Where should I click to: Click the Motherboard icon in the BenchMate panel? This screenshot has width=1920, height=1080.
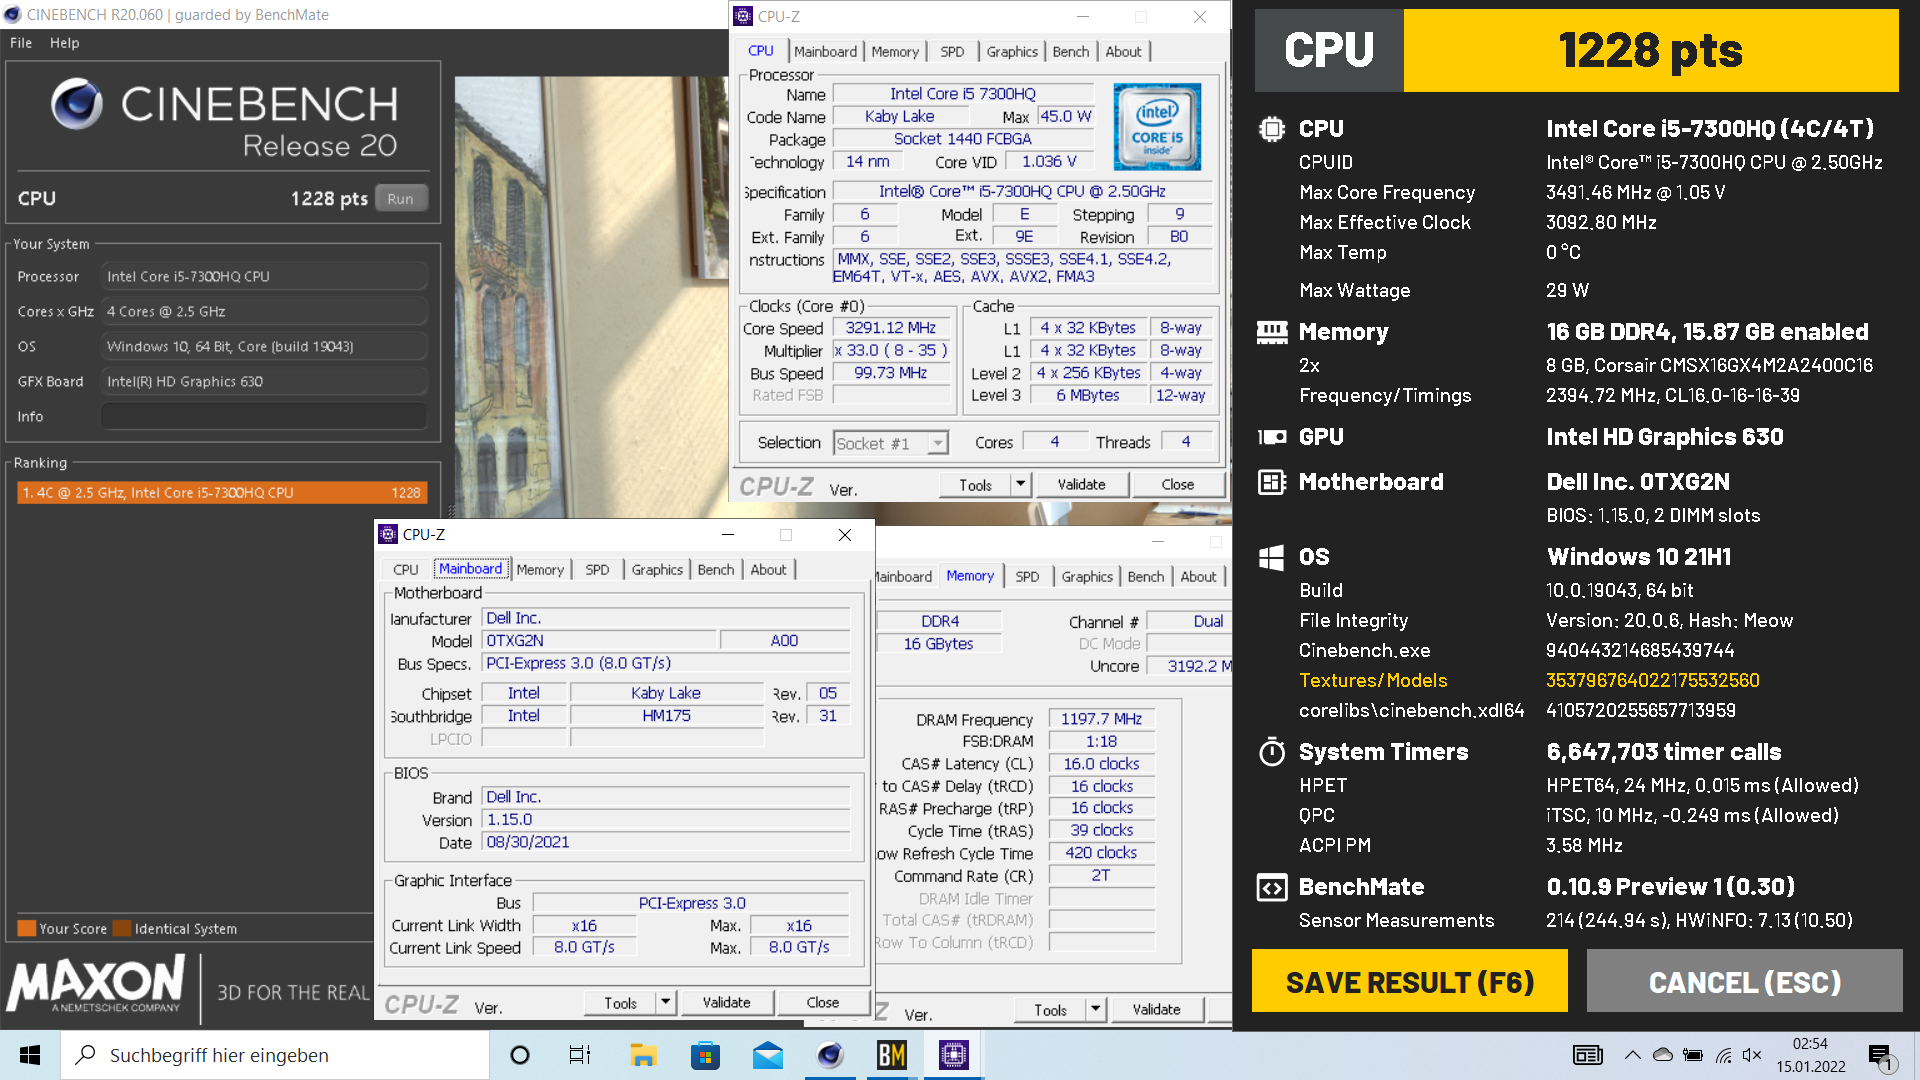pos(1272,482)
